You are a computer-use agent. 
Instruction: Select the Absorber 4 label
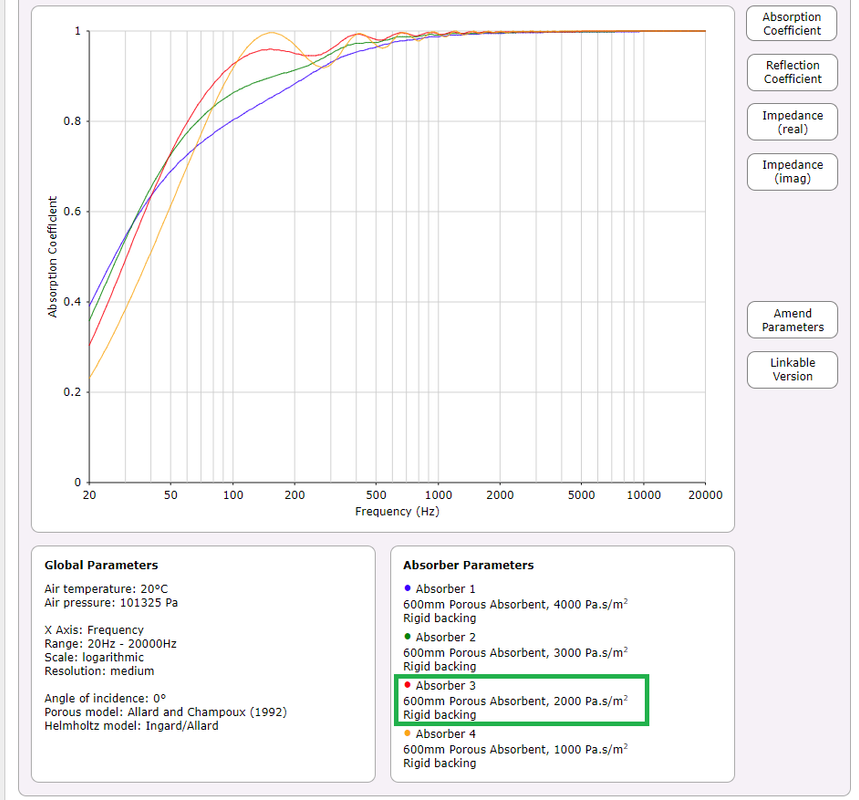pos(445,734)
